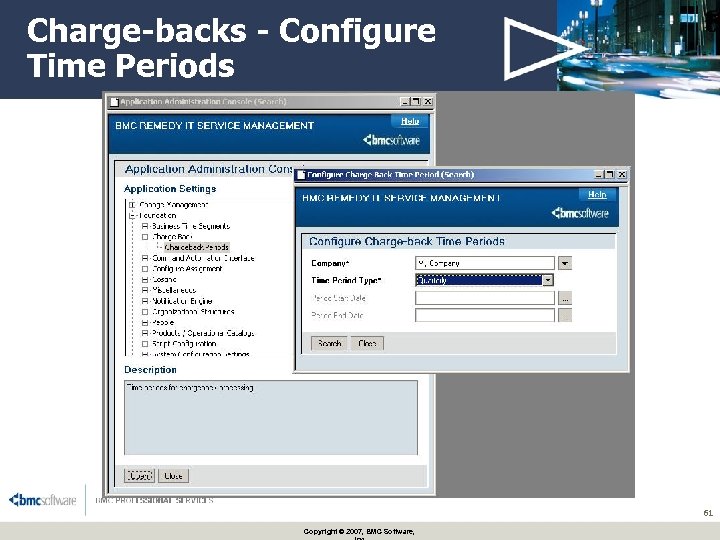This screenshot has height=540, width=720.
Task: Click the Application Settings heading
Action: tap(170, 189)
